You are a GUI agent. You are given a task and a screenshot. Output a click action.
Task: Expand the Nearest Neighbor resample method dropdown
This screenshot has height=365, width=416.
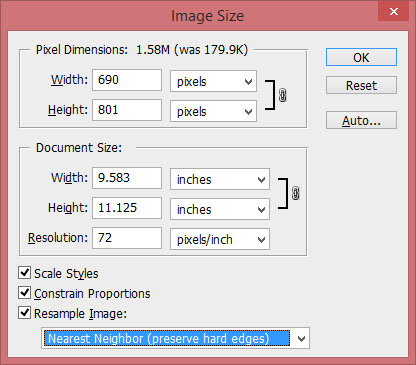(x=176, y=338)
